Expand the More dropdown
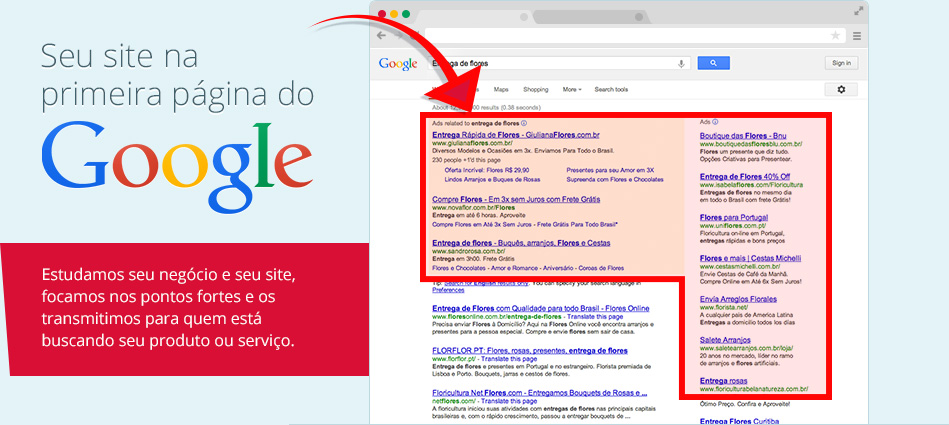949x425 pixels. (x=572, y=90)
